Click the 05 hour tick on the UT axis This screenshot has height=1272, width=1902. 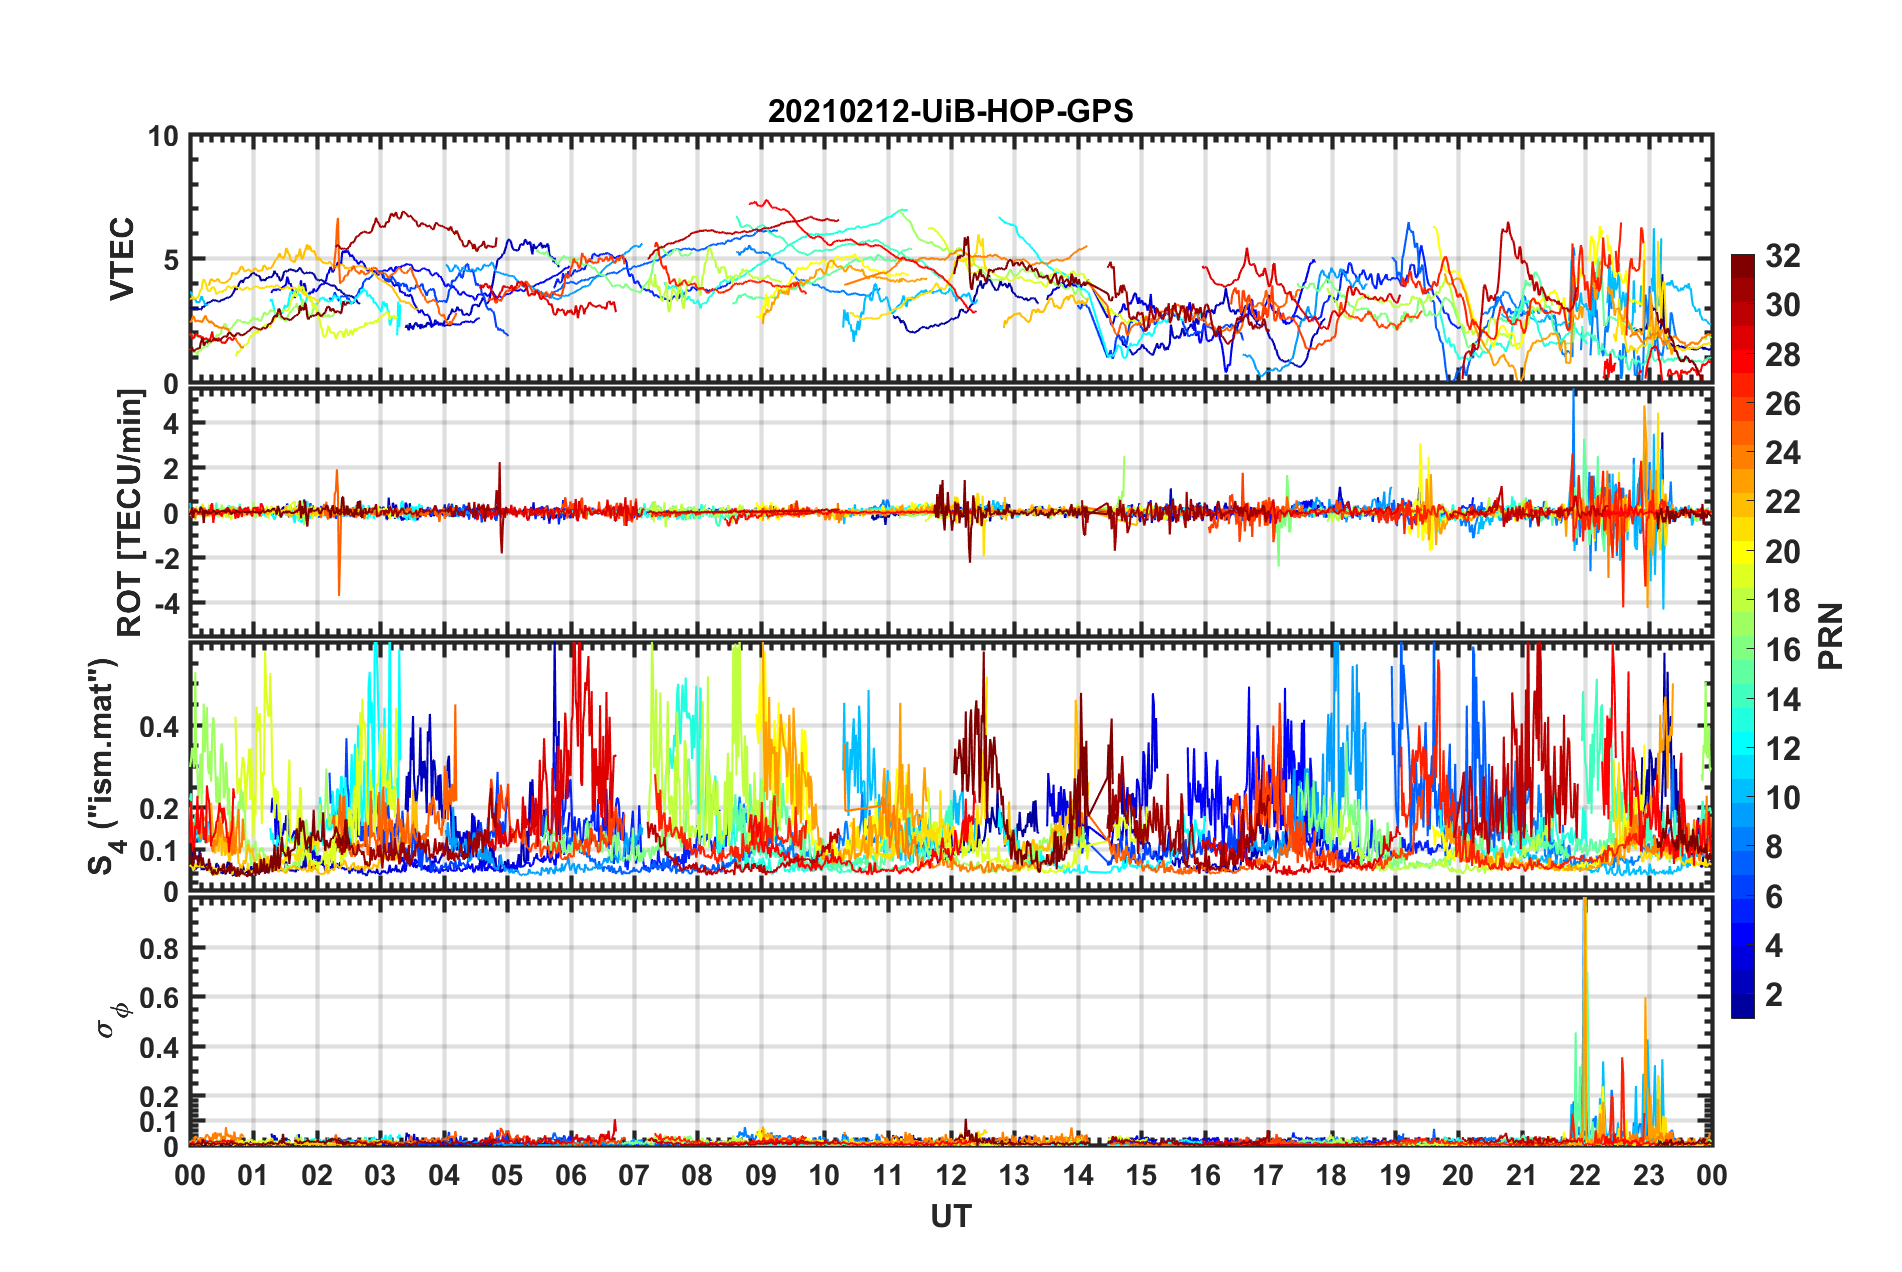point(507,1175)
